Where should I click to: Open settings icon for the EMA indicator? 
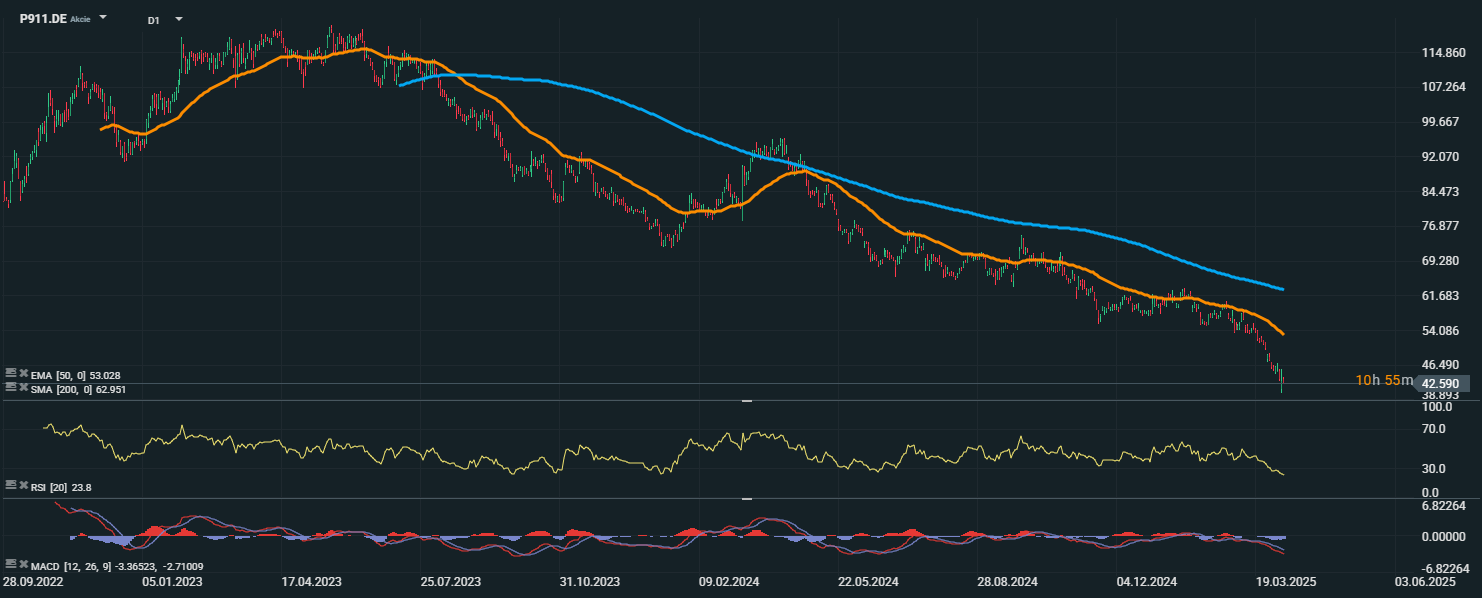pyautogui.click(x=11, y=374)
